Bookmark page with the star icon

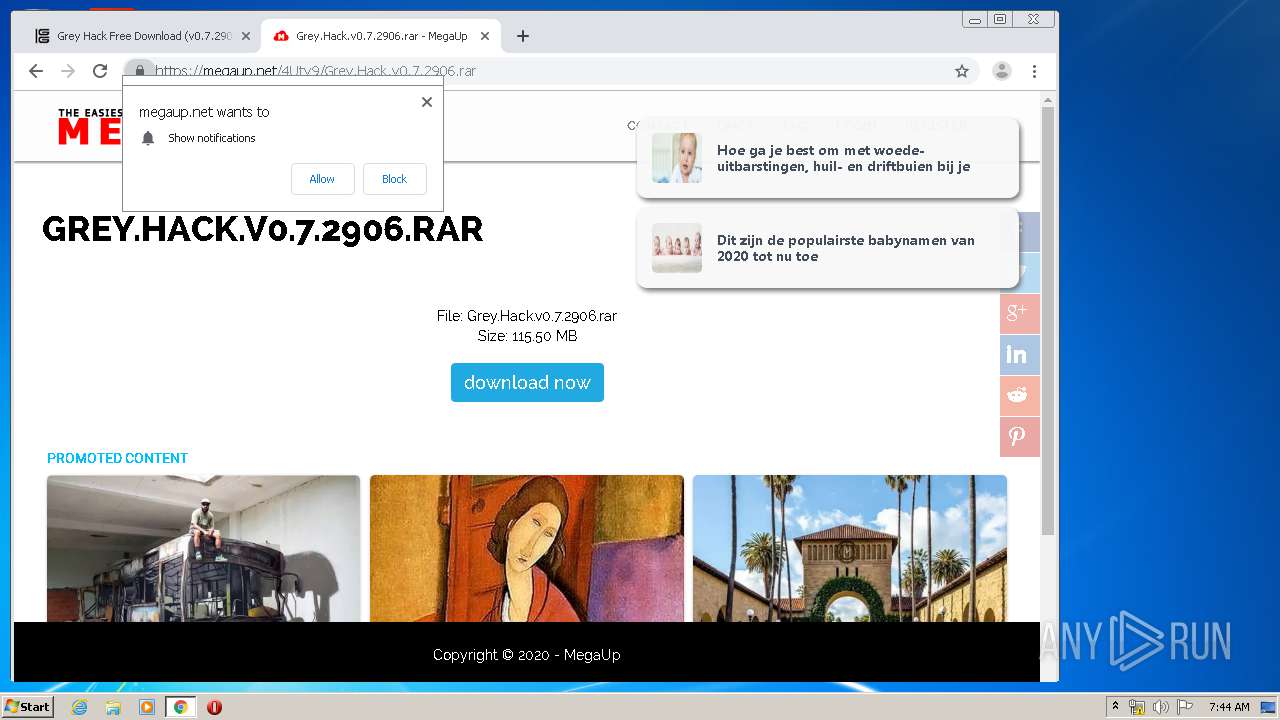coord(962,71)
